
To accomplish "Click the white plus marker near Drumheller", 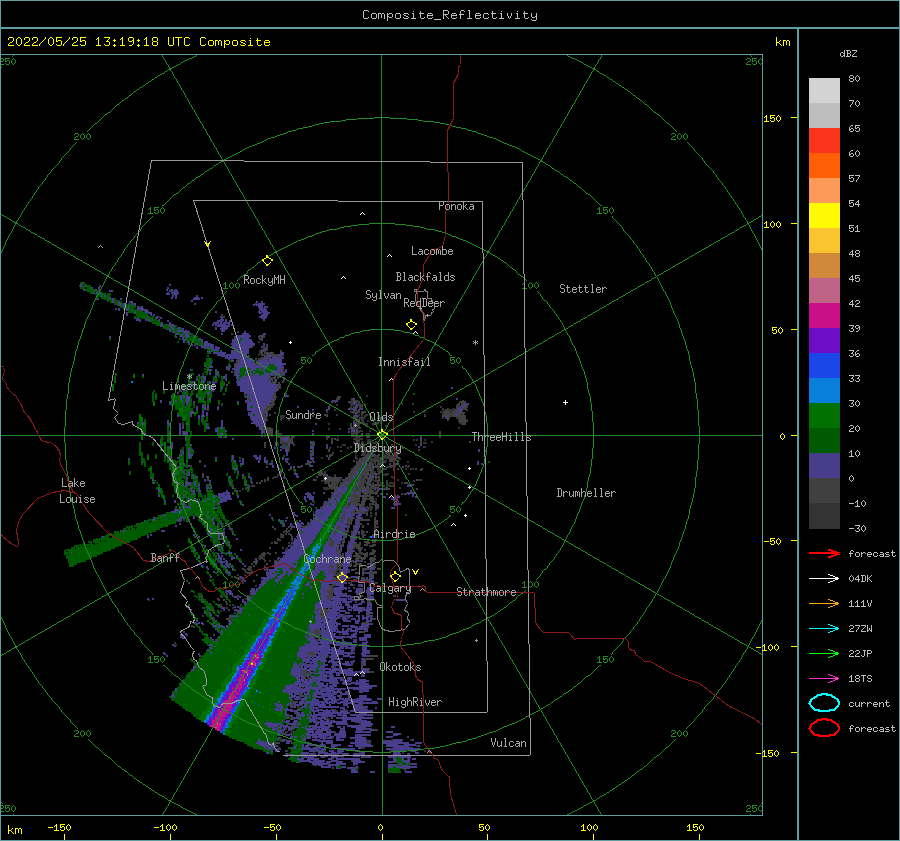I will tap(565, 402).
